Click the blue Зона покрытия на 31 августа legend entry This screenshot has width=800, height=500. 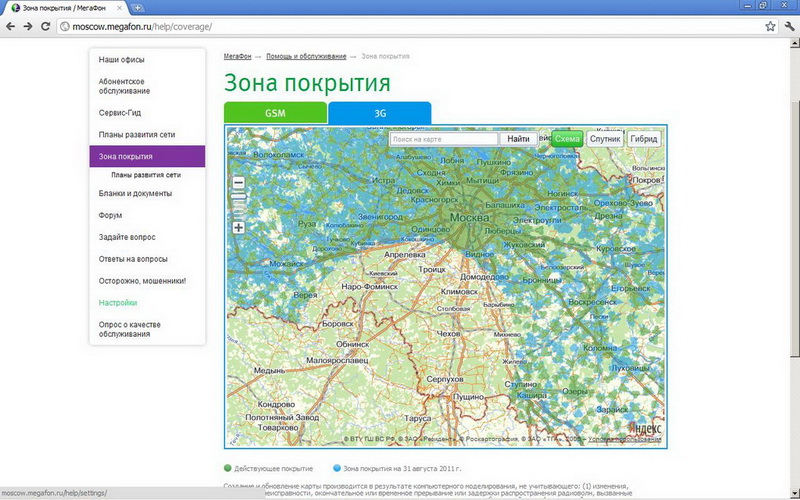coord(397,468)
